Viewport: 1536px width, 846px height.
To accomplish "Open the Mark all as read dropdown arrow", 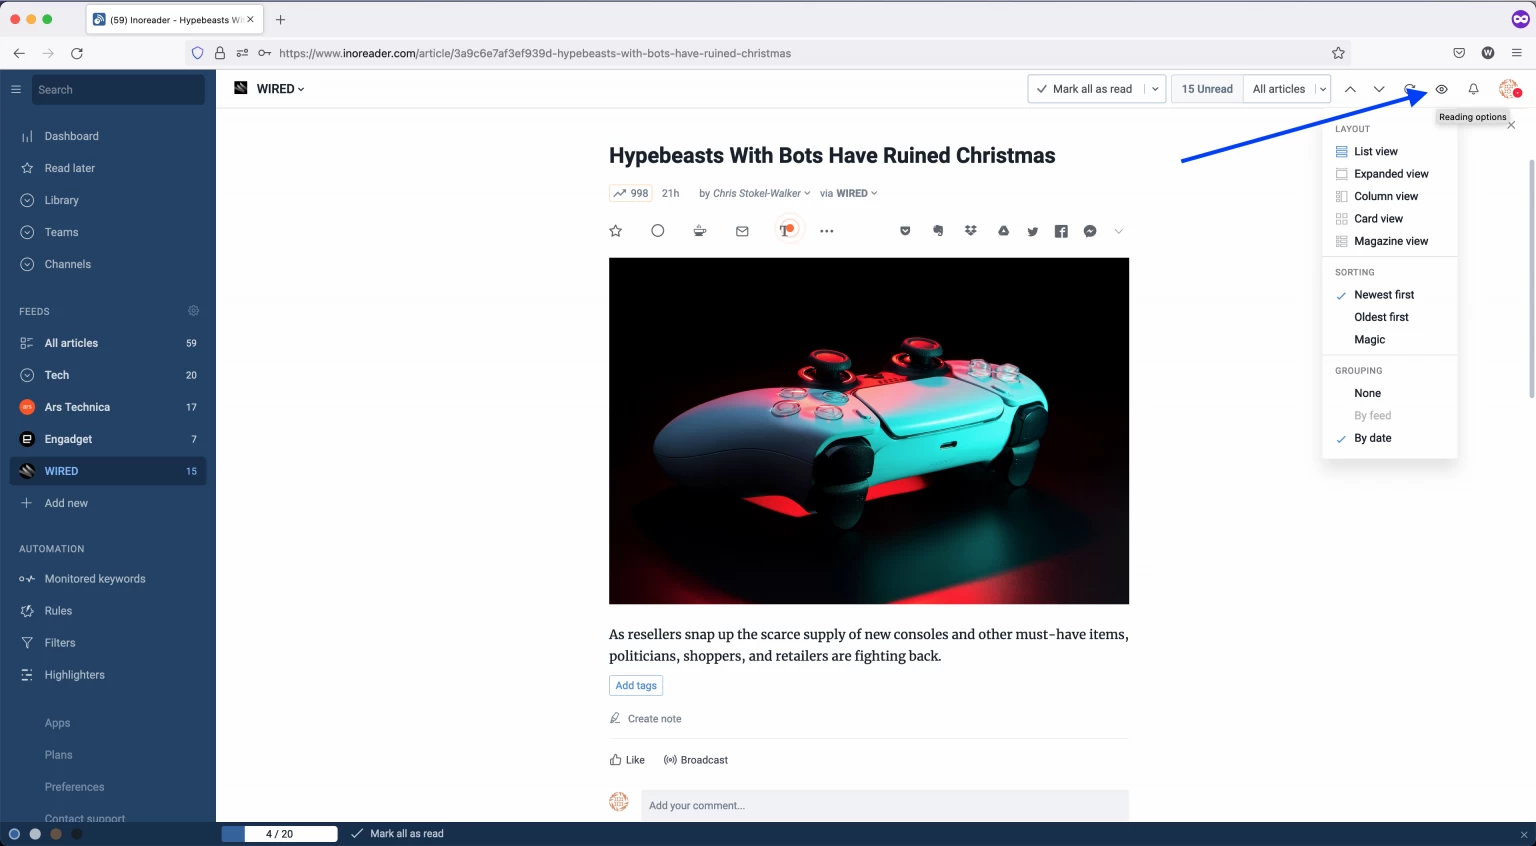I will (x=1155, y=88).
